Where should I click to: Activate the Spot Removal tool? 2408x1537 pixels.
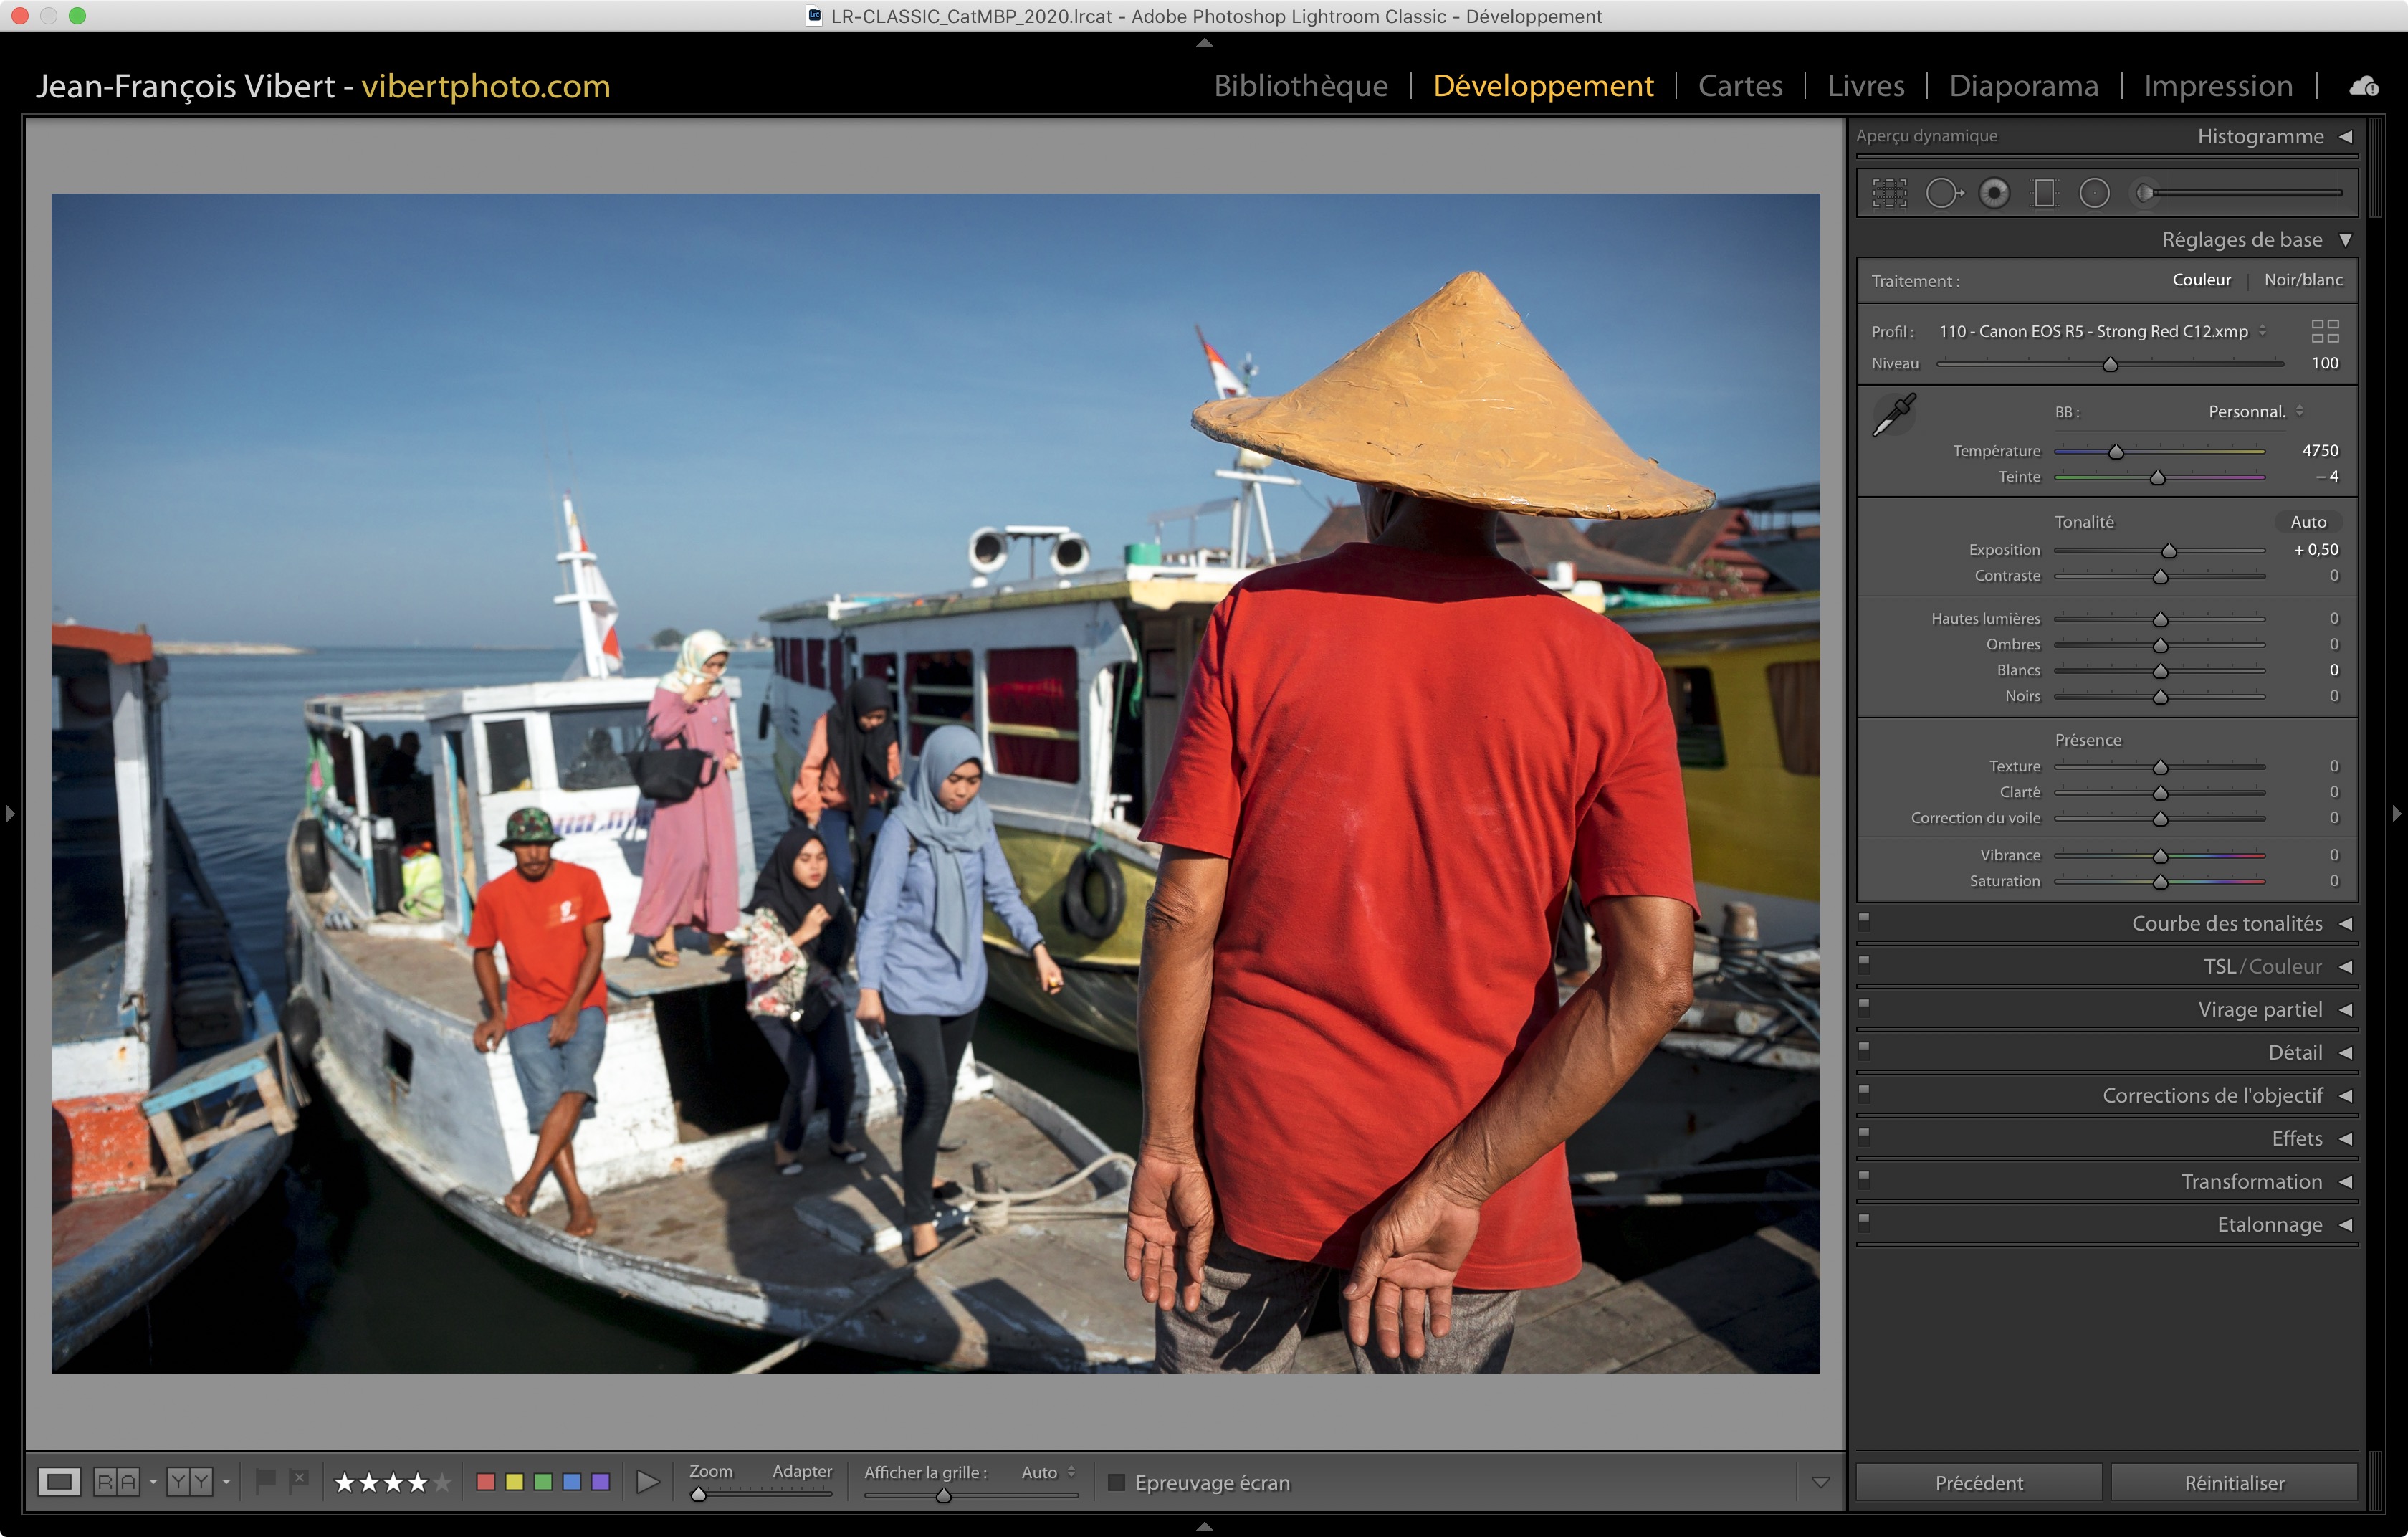[x=1943, y=193]
